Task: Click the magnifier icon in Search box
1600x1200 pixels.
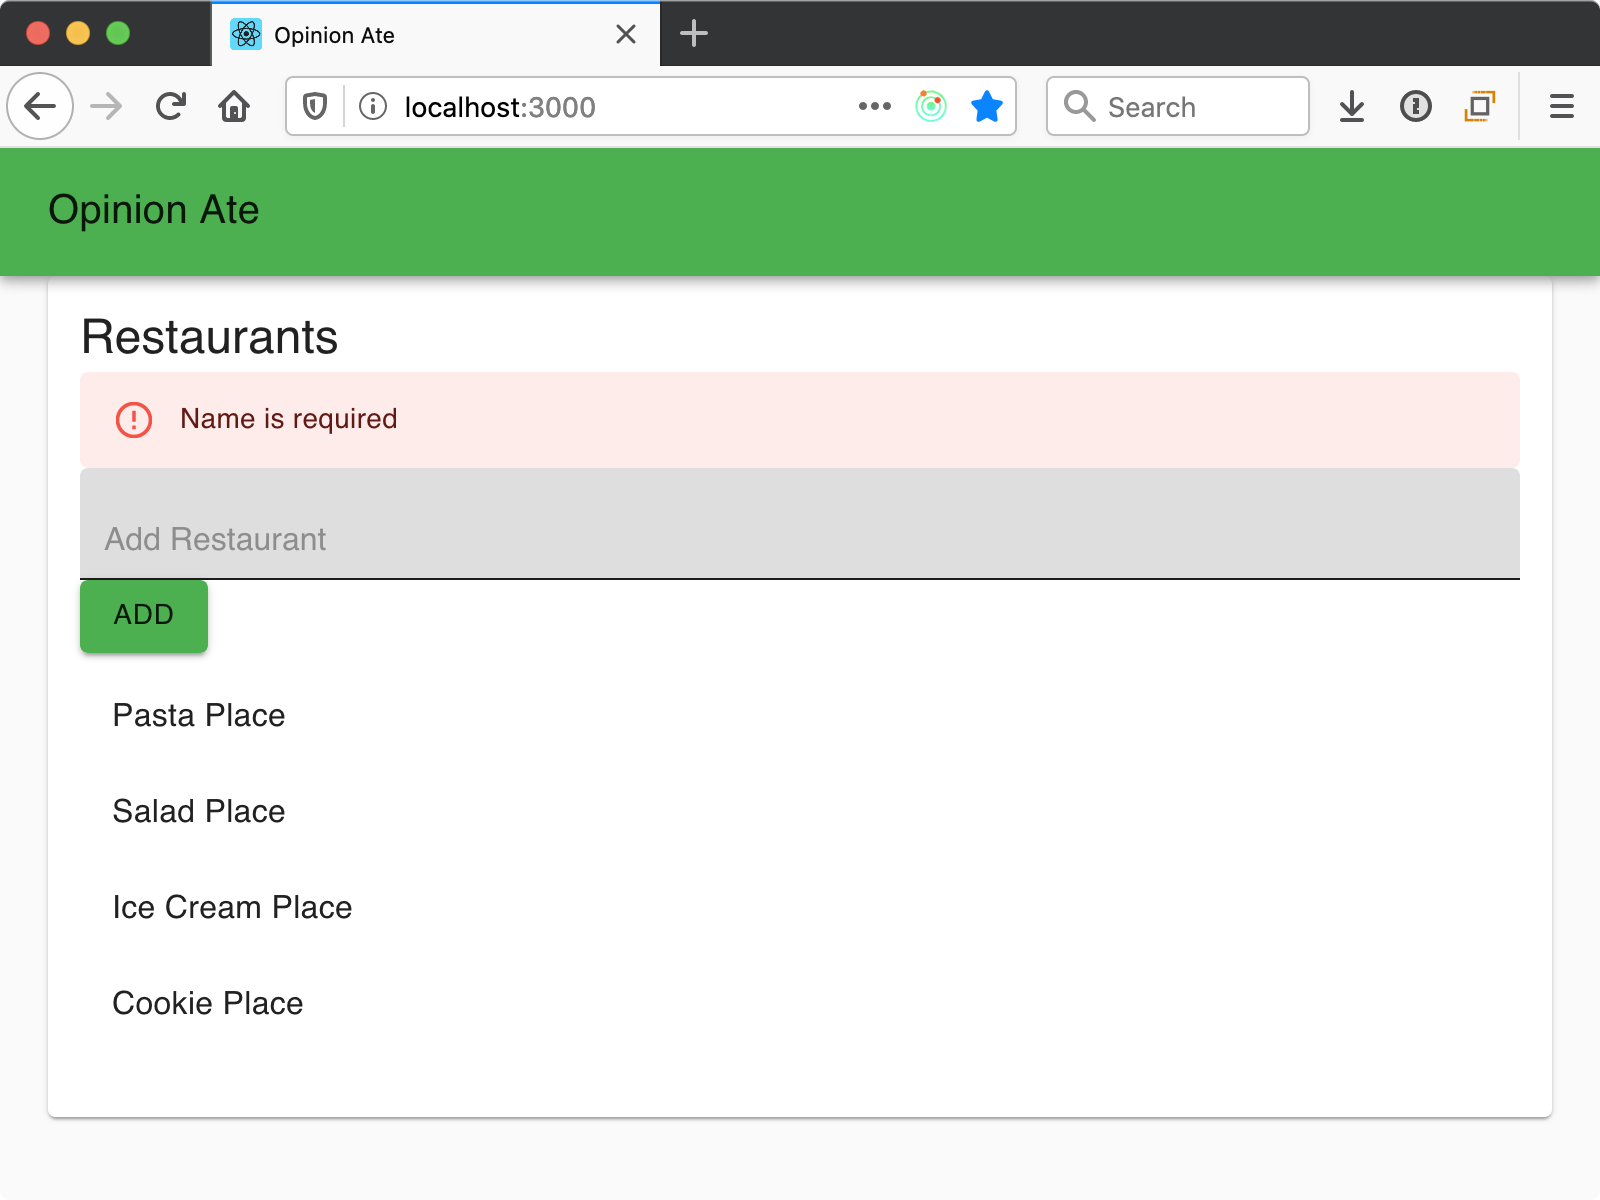Action: (x=1080, y=106)
